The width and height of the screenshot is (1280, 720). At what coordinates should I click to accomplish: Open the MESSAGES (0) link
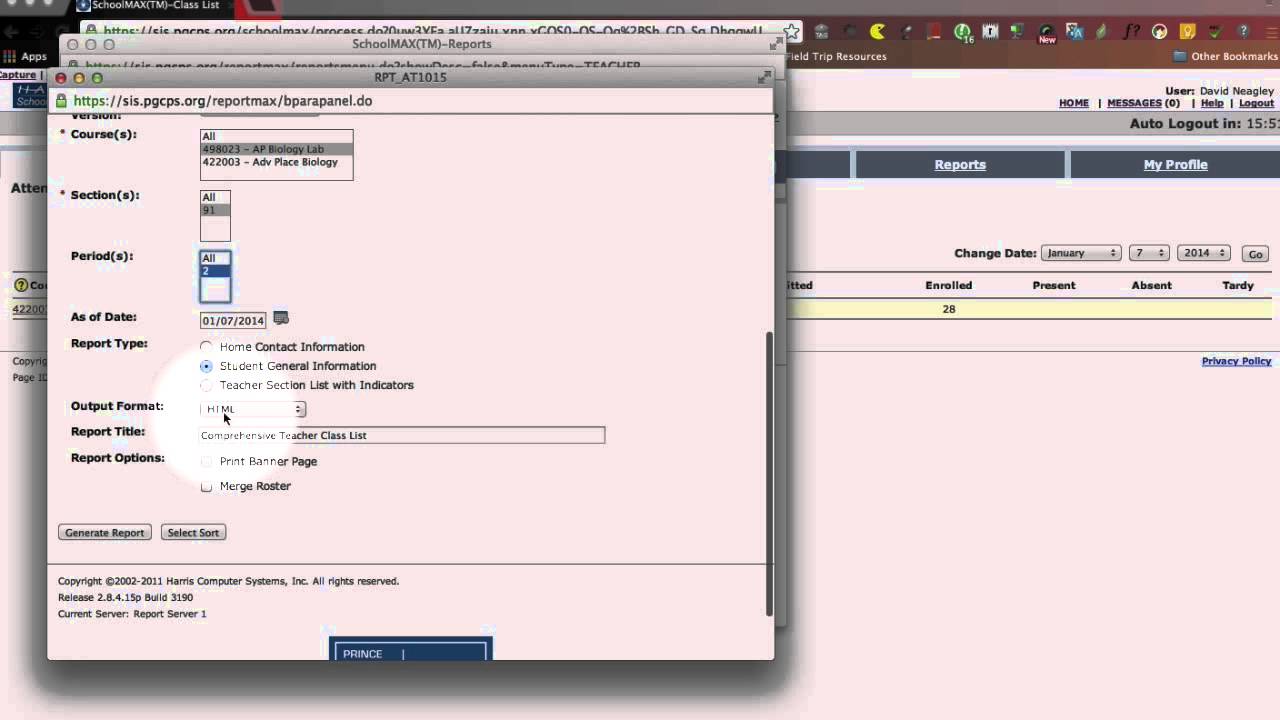[1143, 103]
